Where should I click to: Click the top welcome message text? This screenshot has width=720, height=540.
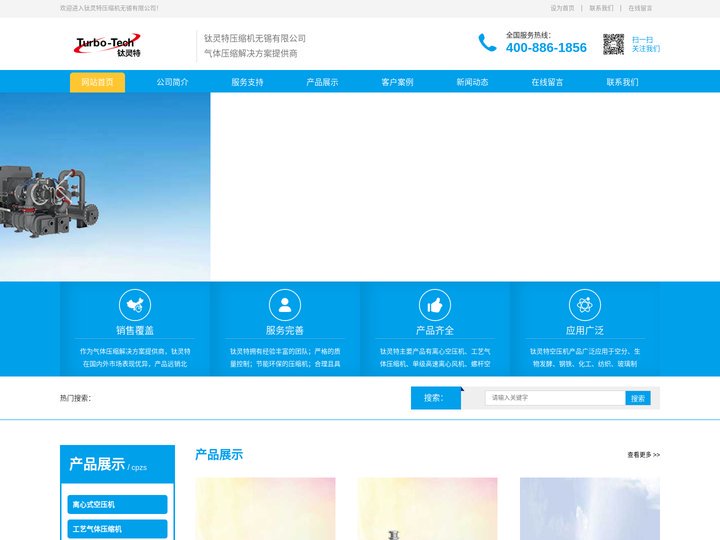109,8
